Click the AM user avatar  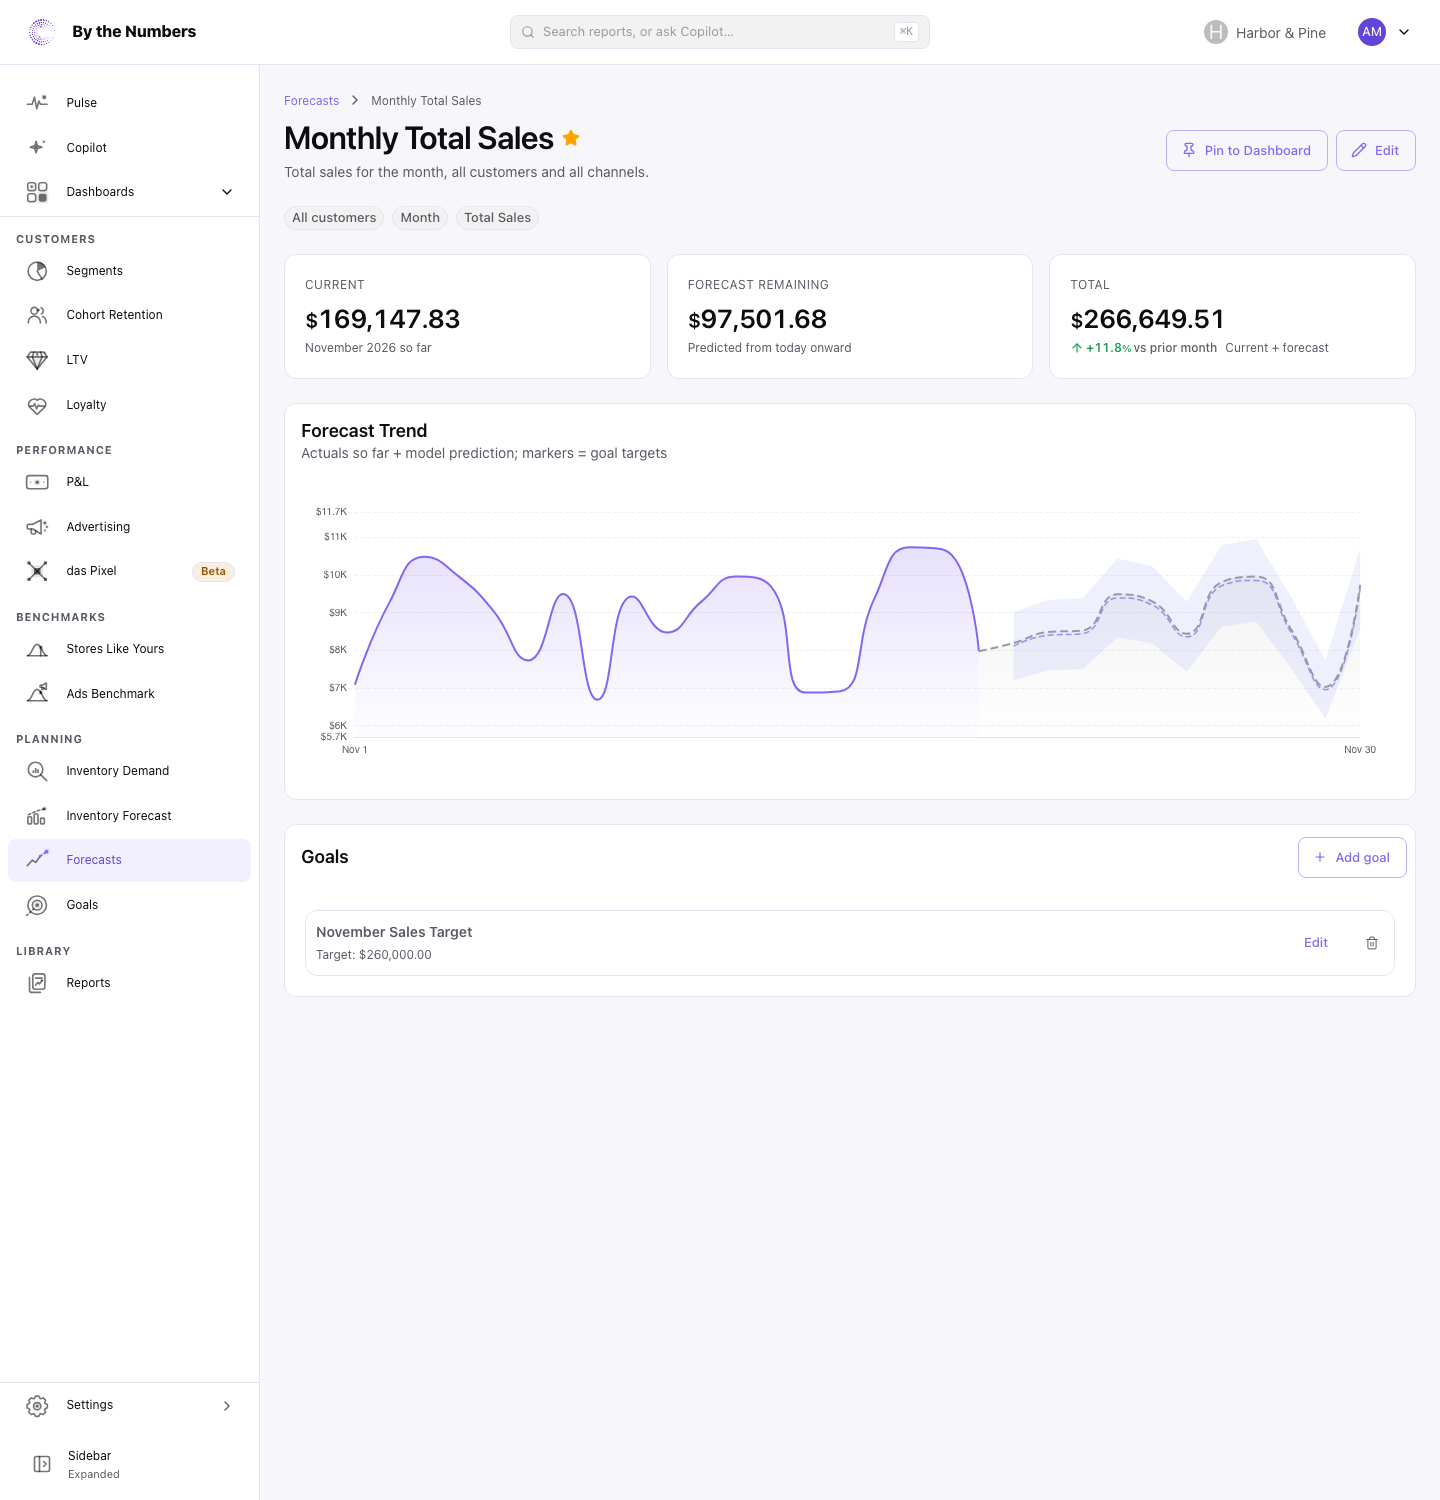click(1372, 32)
